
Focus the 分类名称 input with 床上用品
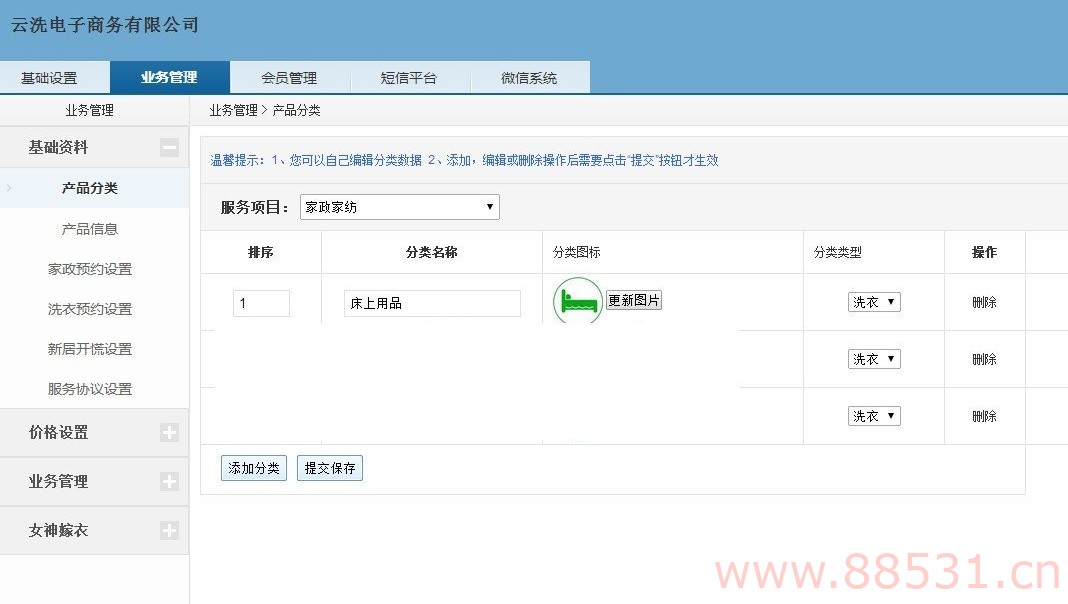433,303
